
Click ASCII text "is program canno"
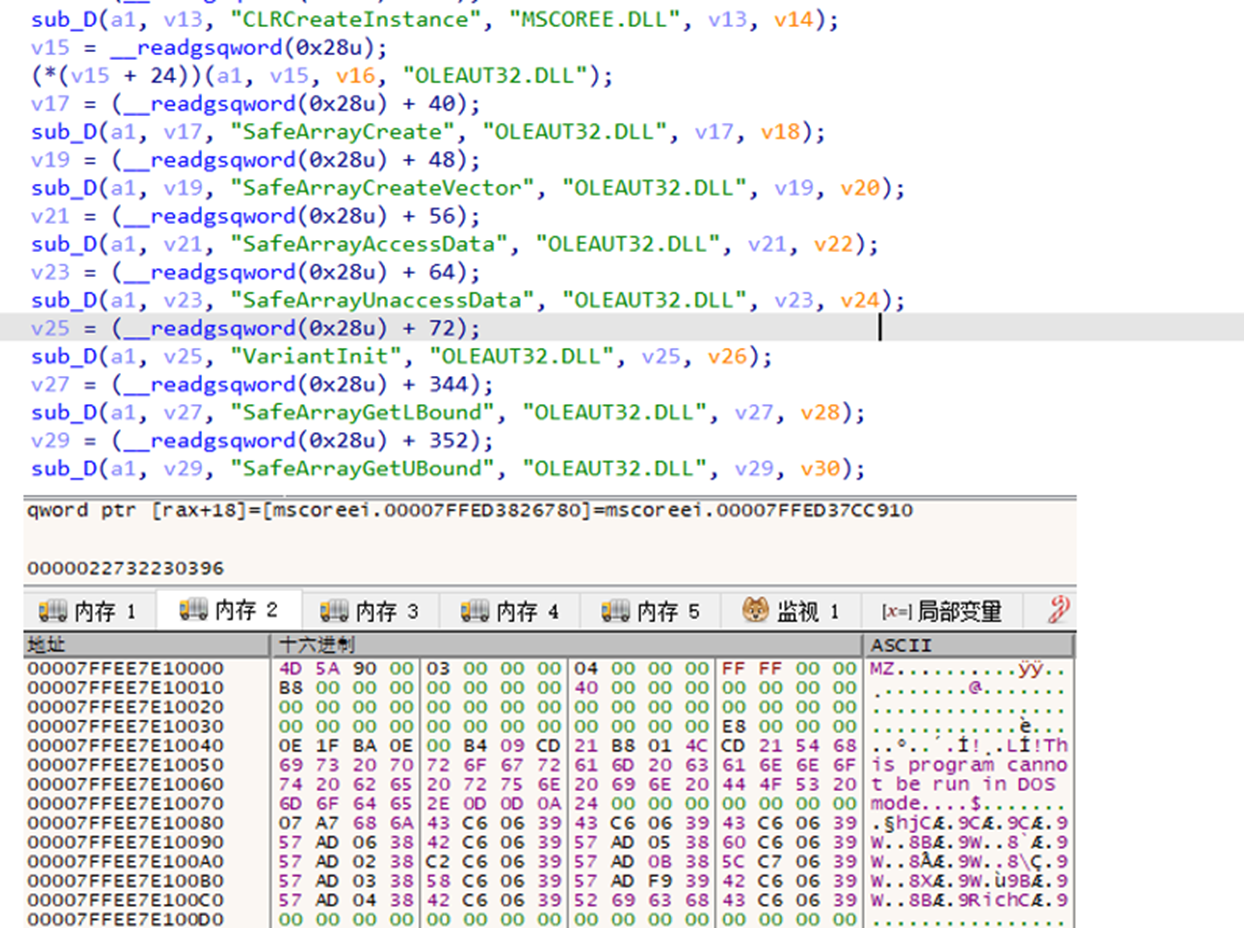click(969, 765)
